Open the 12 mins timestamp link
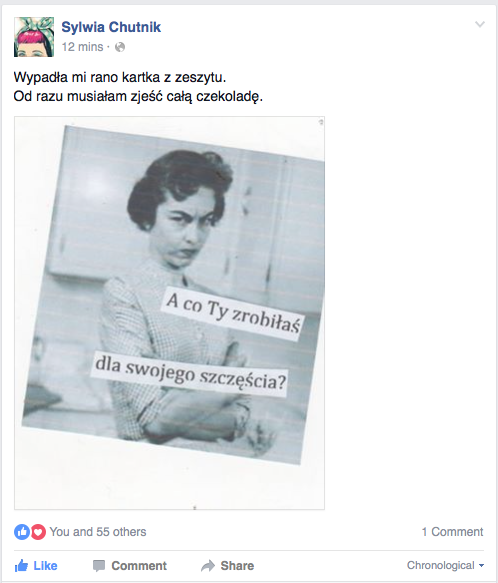This screenshot has height=583, width=498. click(82, 47)
